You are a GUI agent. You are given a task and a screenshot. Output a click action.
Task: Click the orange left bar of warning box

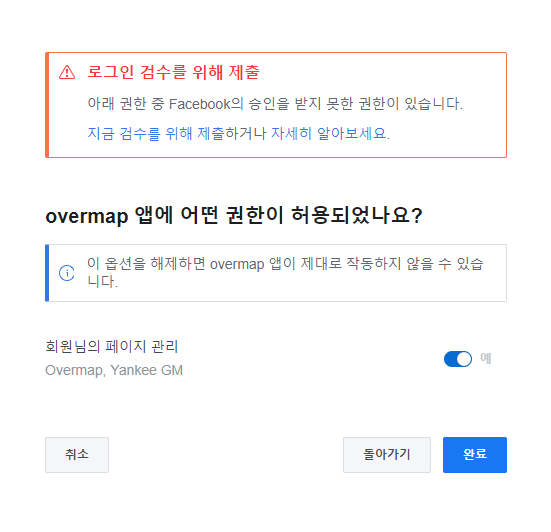(47, 105)
